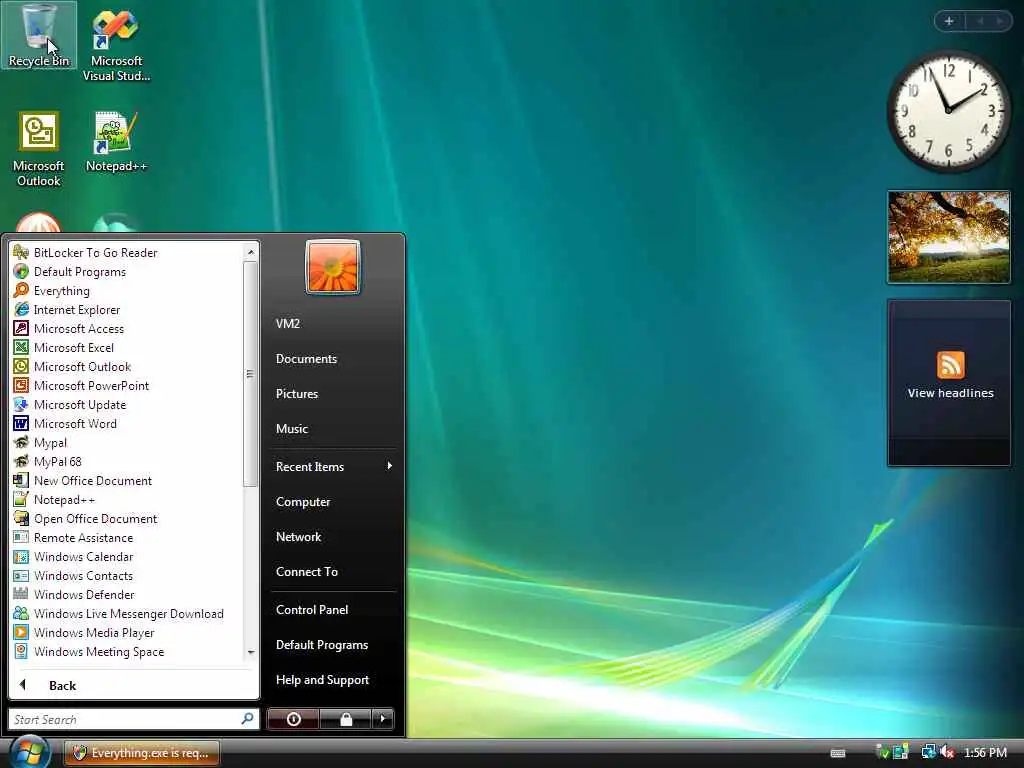The image size is (1024, 768).
Task: Click the power button in the Start menu
Action: point(293,719)
